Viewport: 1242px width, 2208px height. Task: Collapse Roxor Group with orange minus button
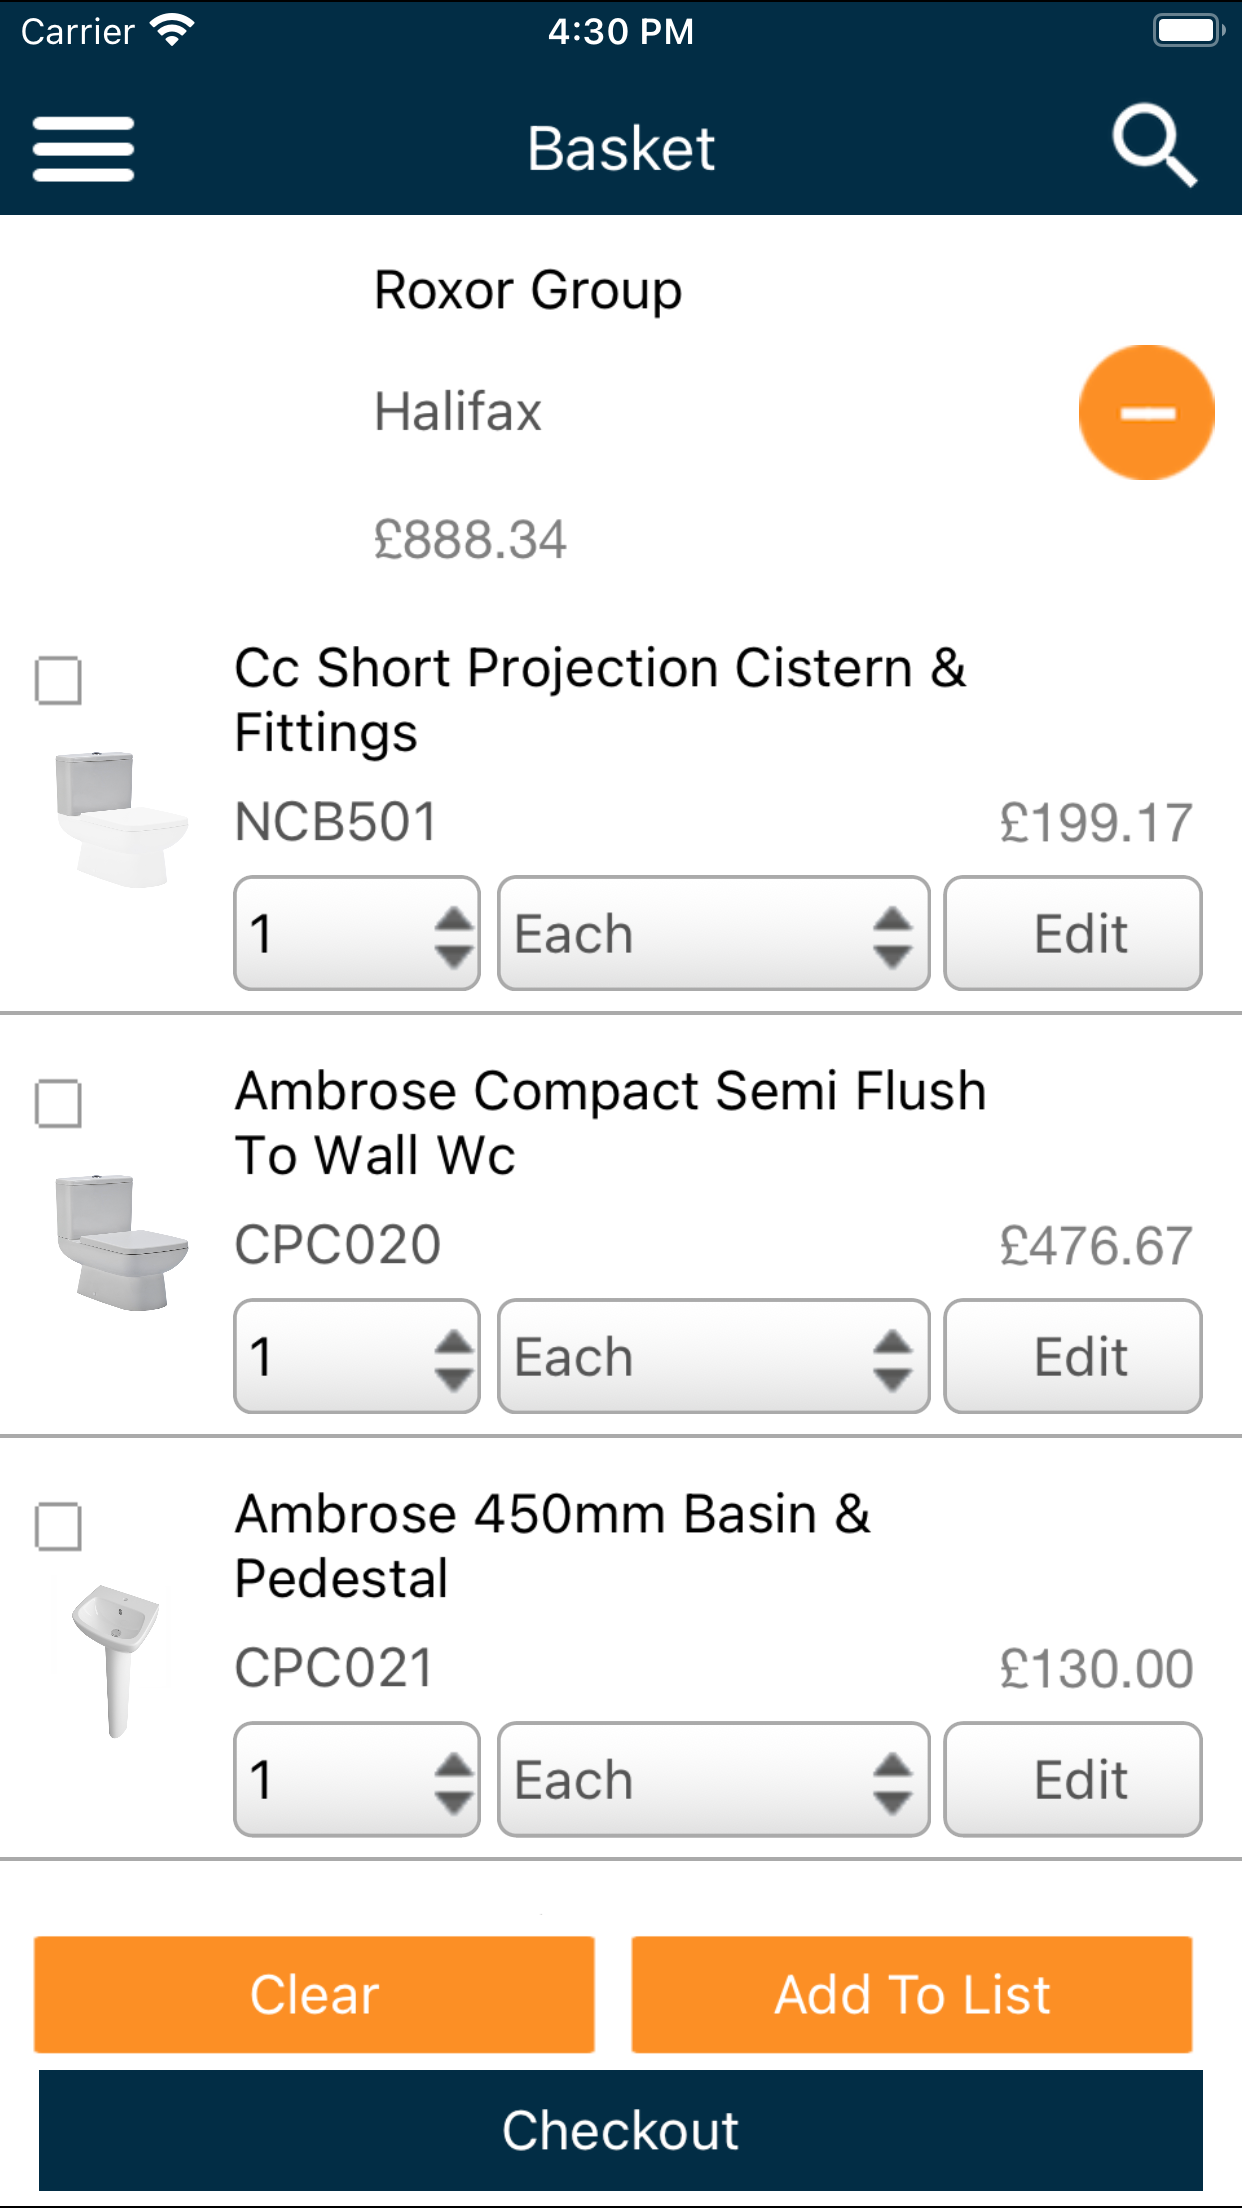point(1147,412)
